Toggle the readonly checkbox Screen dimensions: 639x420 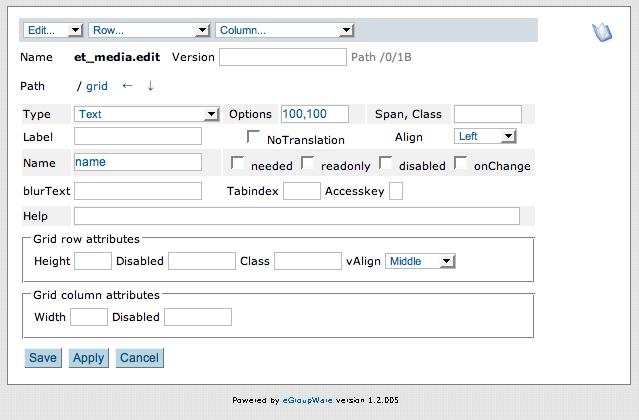click(x=307, y=163)
